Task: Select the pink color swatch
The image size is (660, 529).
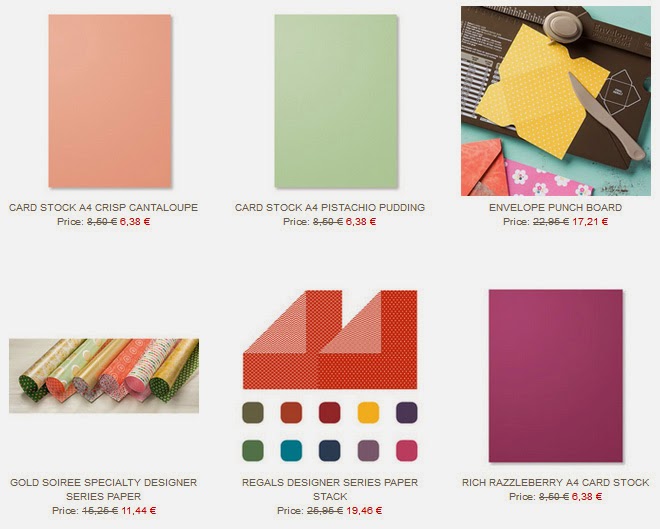Action: (x=407, y=450)
